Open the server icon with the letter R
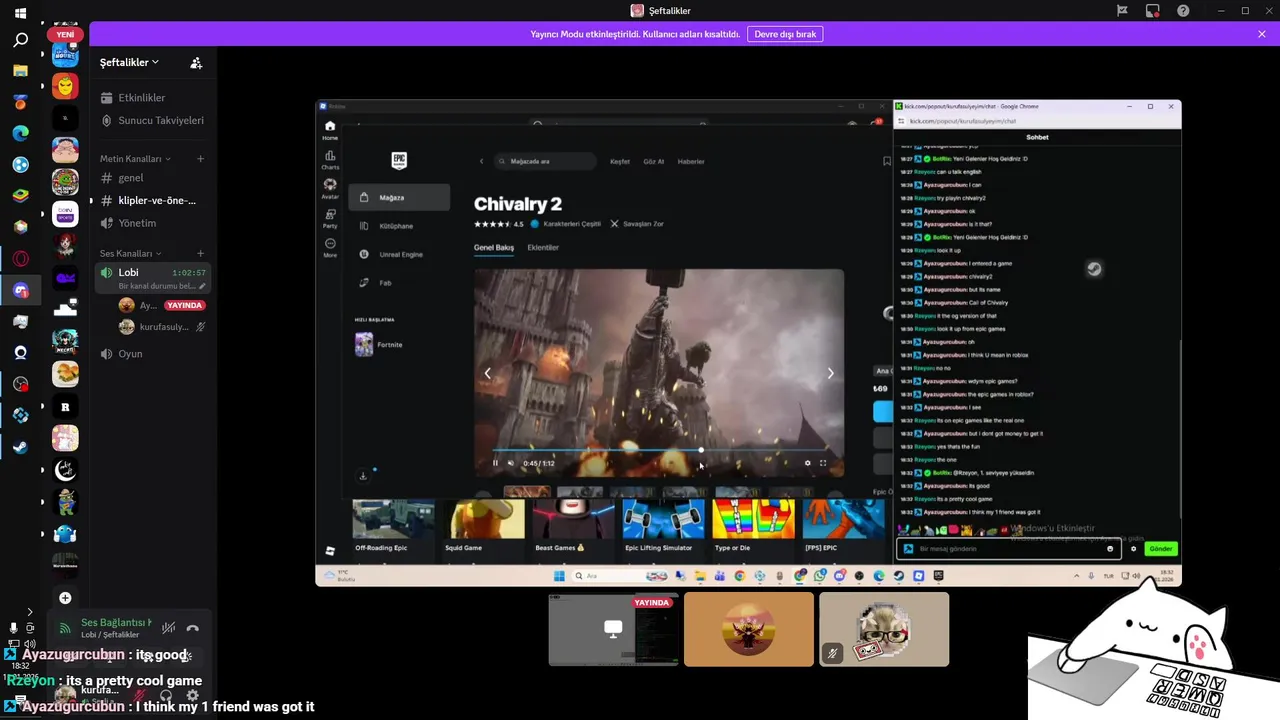This screenshot has height=720, width=1280. (65, 407)
